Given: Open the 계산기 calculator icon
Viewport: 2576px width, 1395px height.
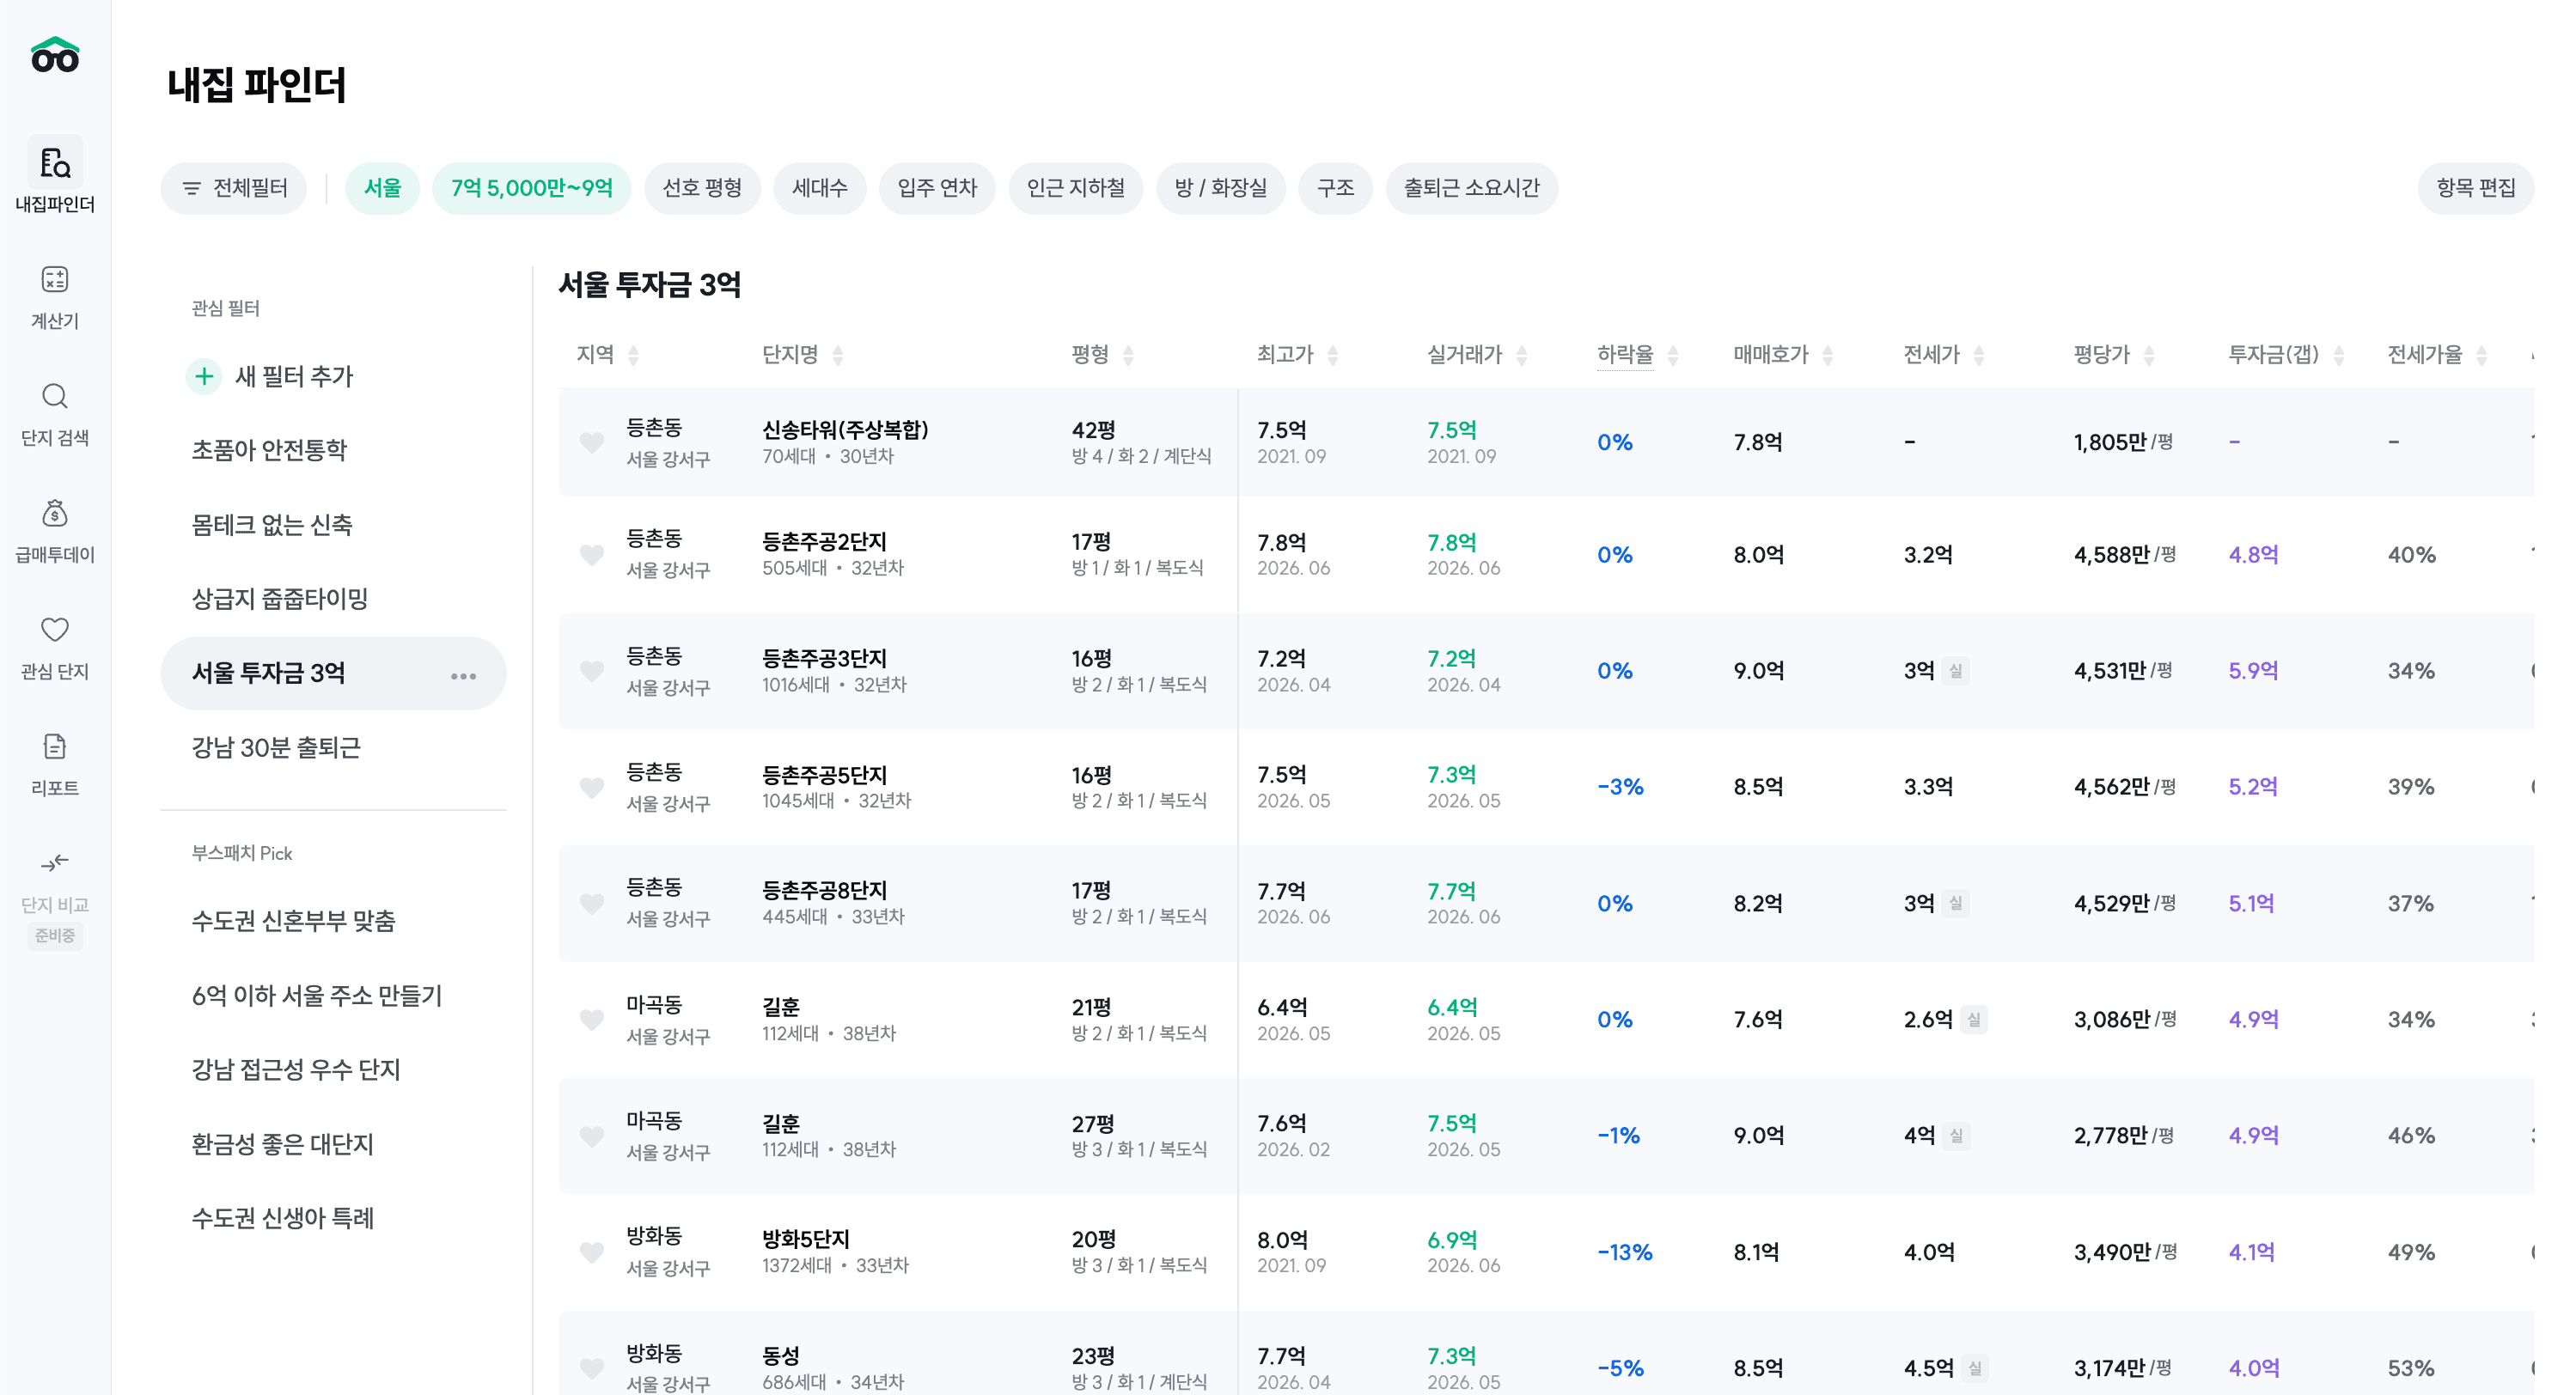Looking at the screenshot, I should [x=55, y=279].
